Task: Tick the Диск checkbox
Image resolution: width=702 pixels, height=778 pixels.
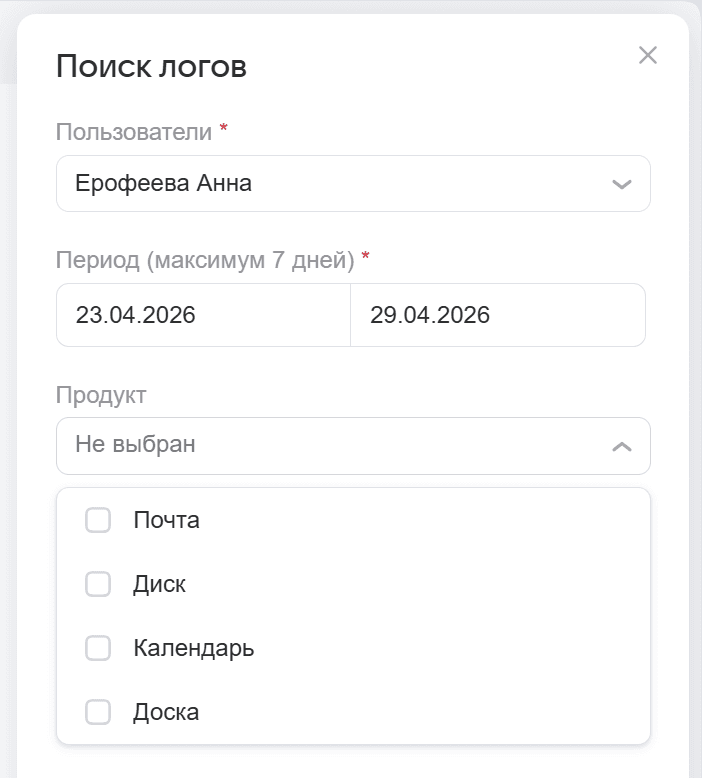Action: pos(98,584)
